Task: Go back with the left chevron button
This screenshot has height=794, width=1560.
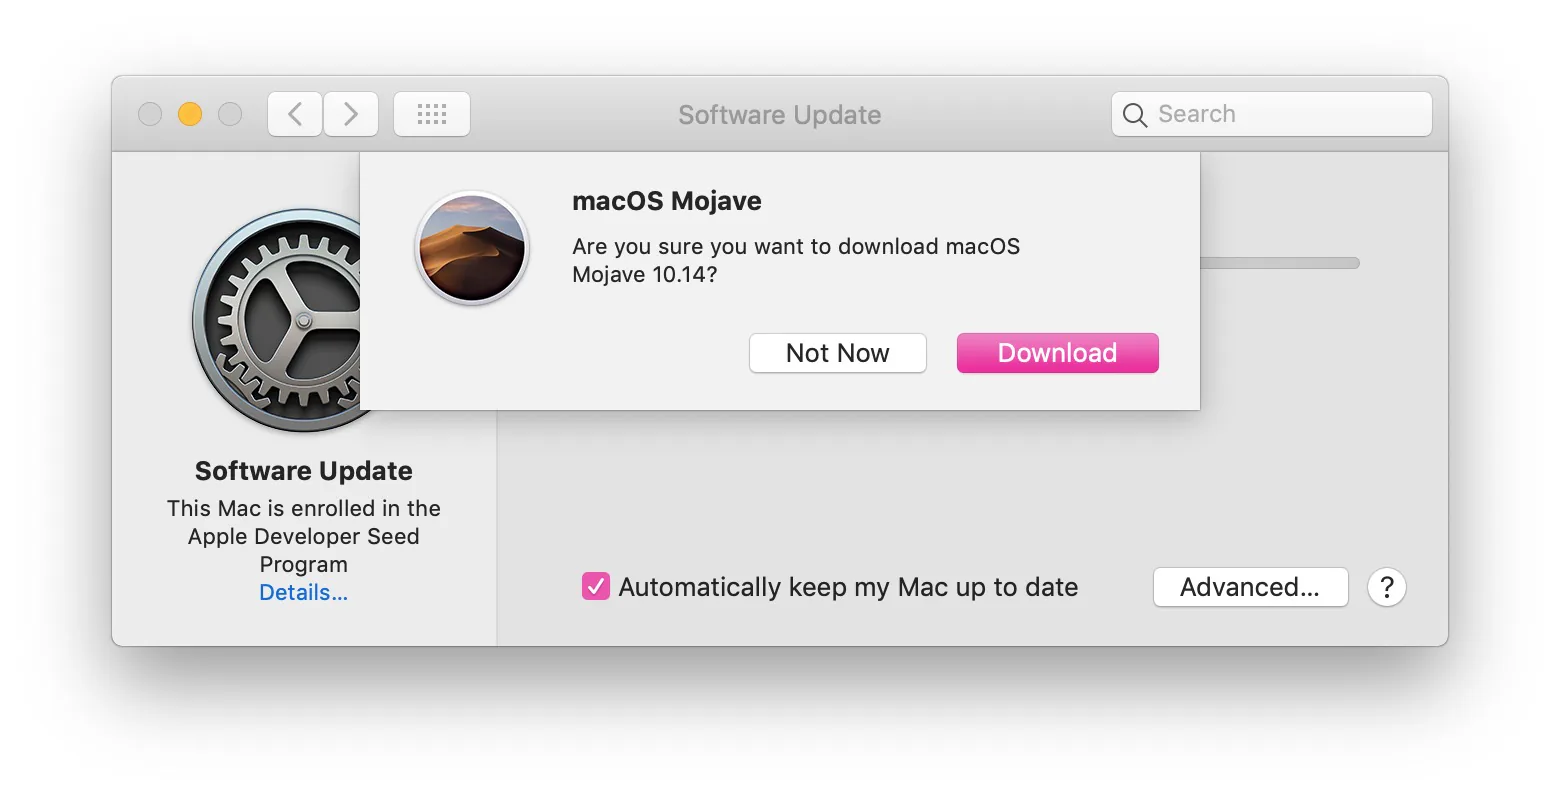Action: point(295,114)
